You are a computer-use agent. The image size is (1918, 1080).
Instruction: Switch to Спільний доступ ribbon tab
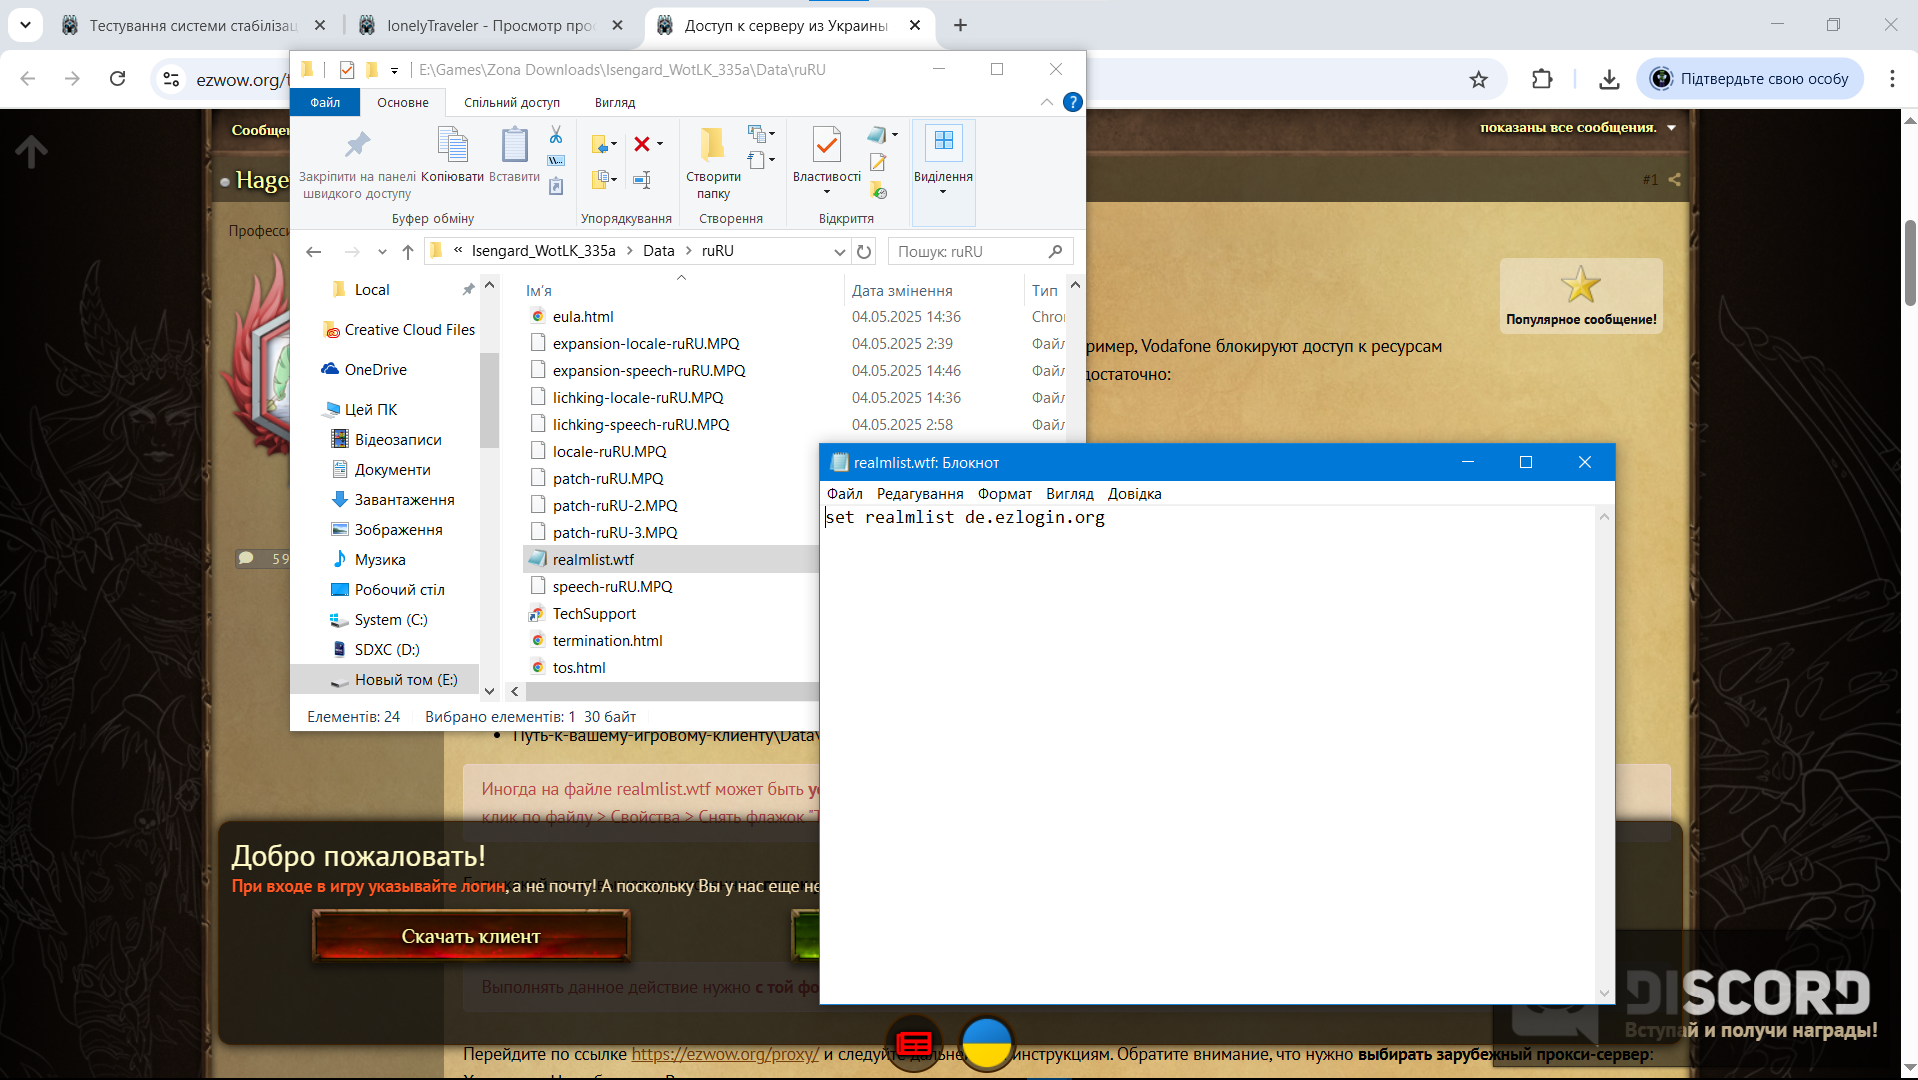click(512, 102)
